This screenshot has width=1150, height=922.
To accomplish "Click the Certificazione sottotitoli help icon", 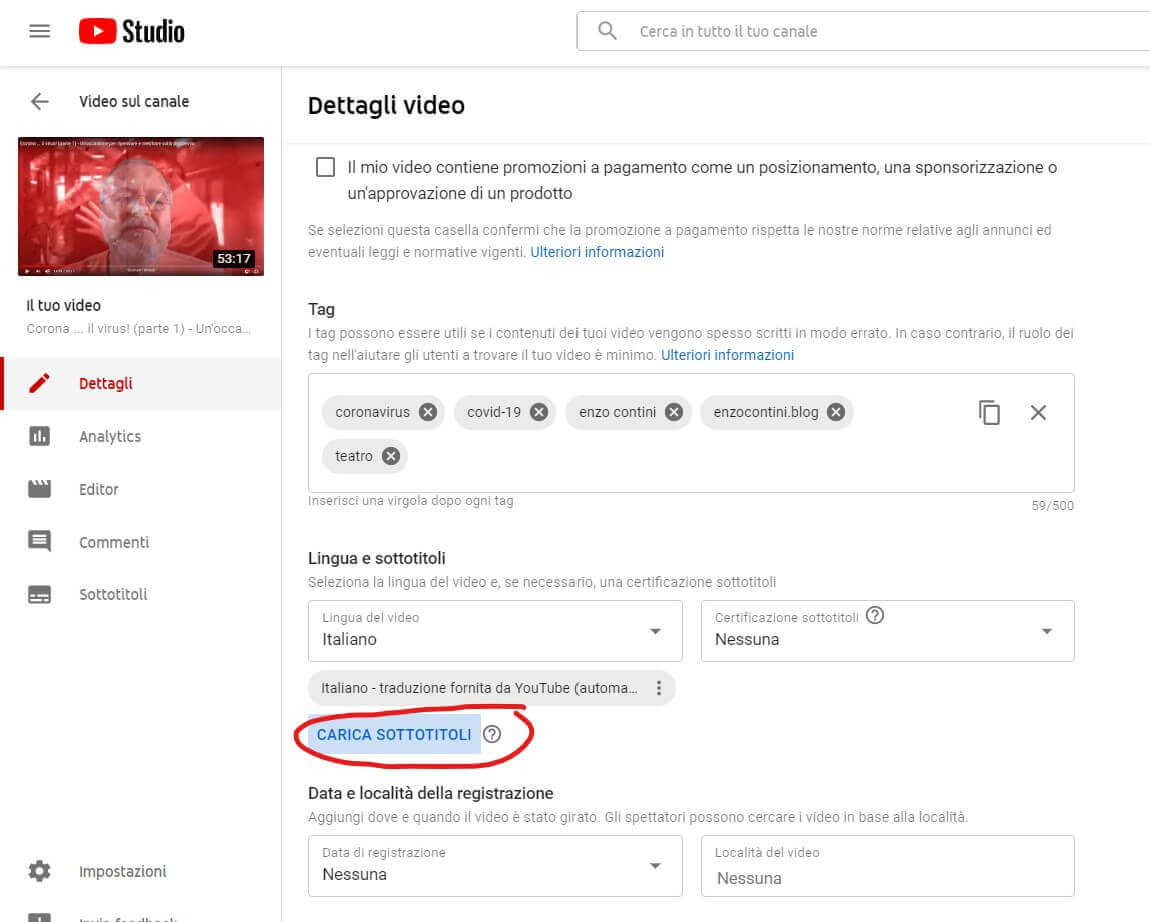I will (875, 616).
